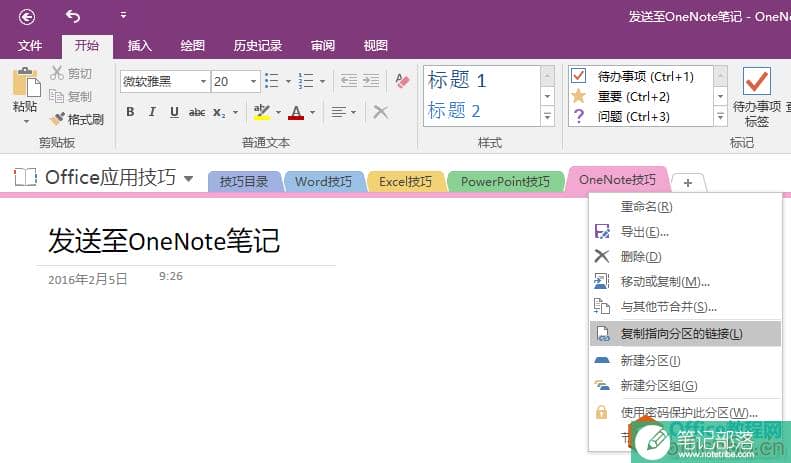Screen dimensions: 791x463
Task: Toggle subscript x₂ formatting
Action: pyautogui.click(x=219, y=112)
